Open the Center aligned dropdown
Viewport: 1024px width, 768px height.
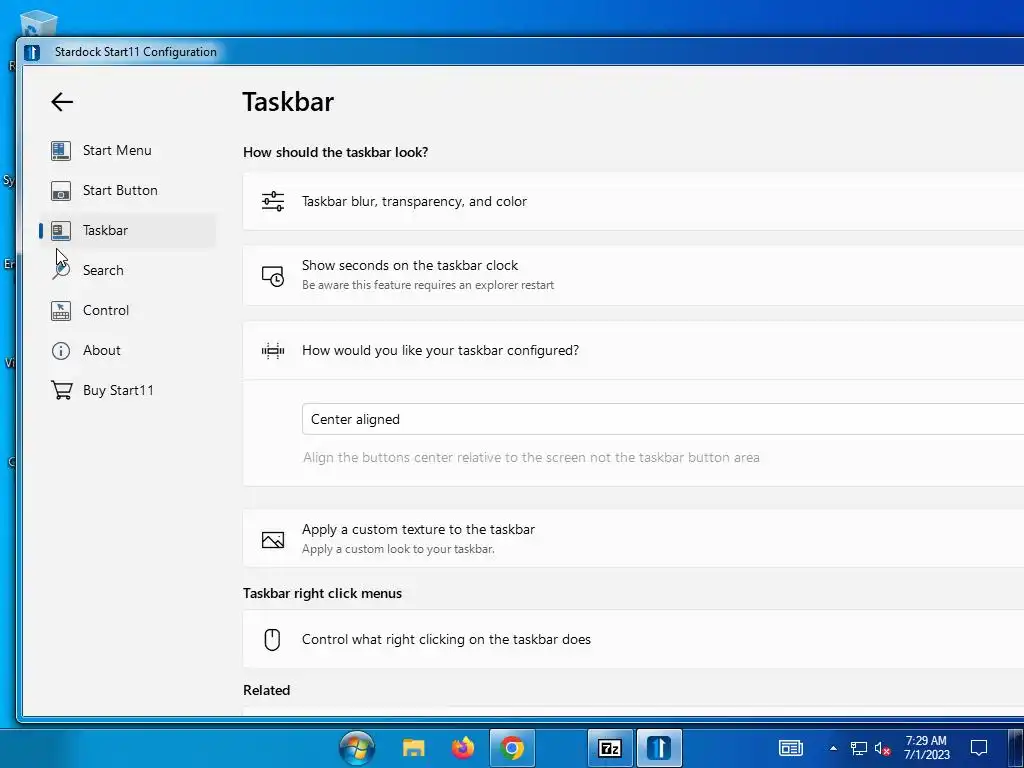(x=663, y=419)
